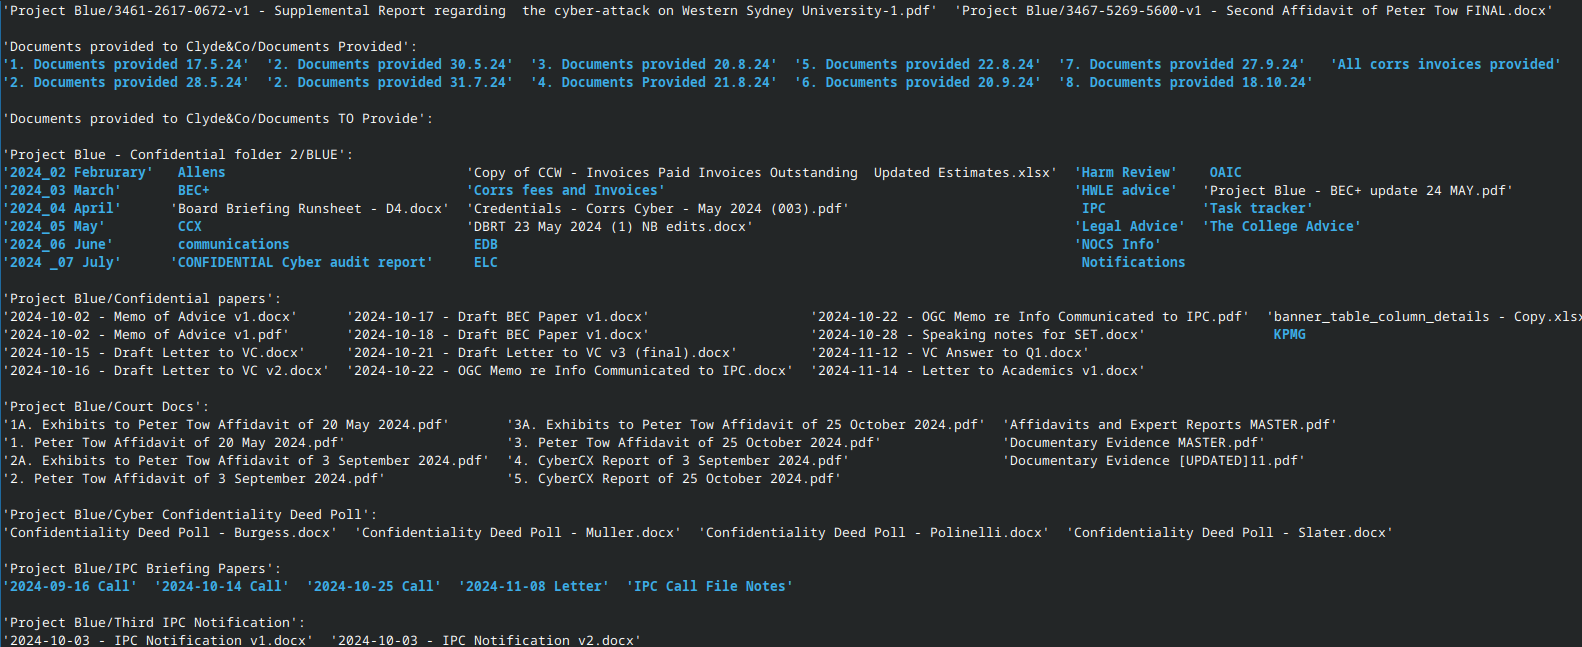Click '4. CyberCX Report of 3 September 2024.pdf'
Viewport: 1582px width, 647px height.
678,460
